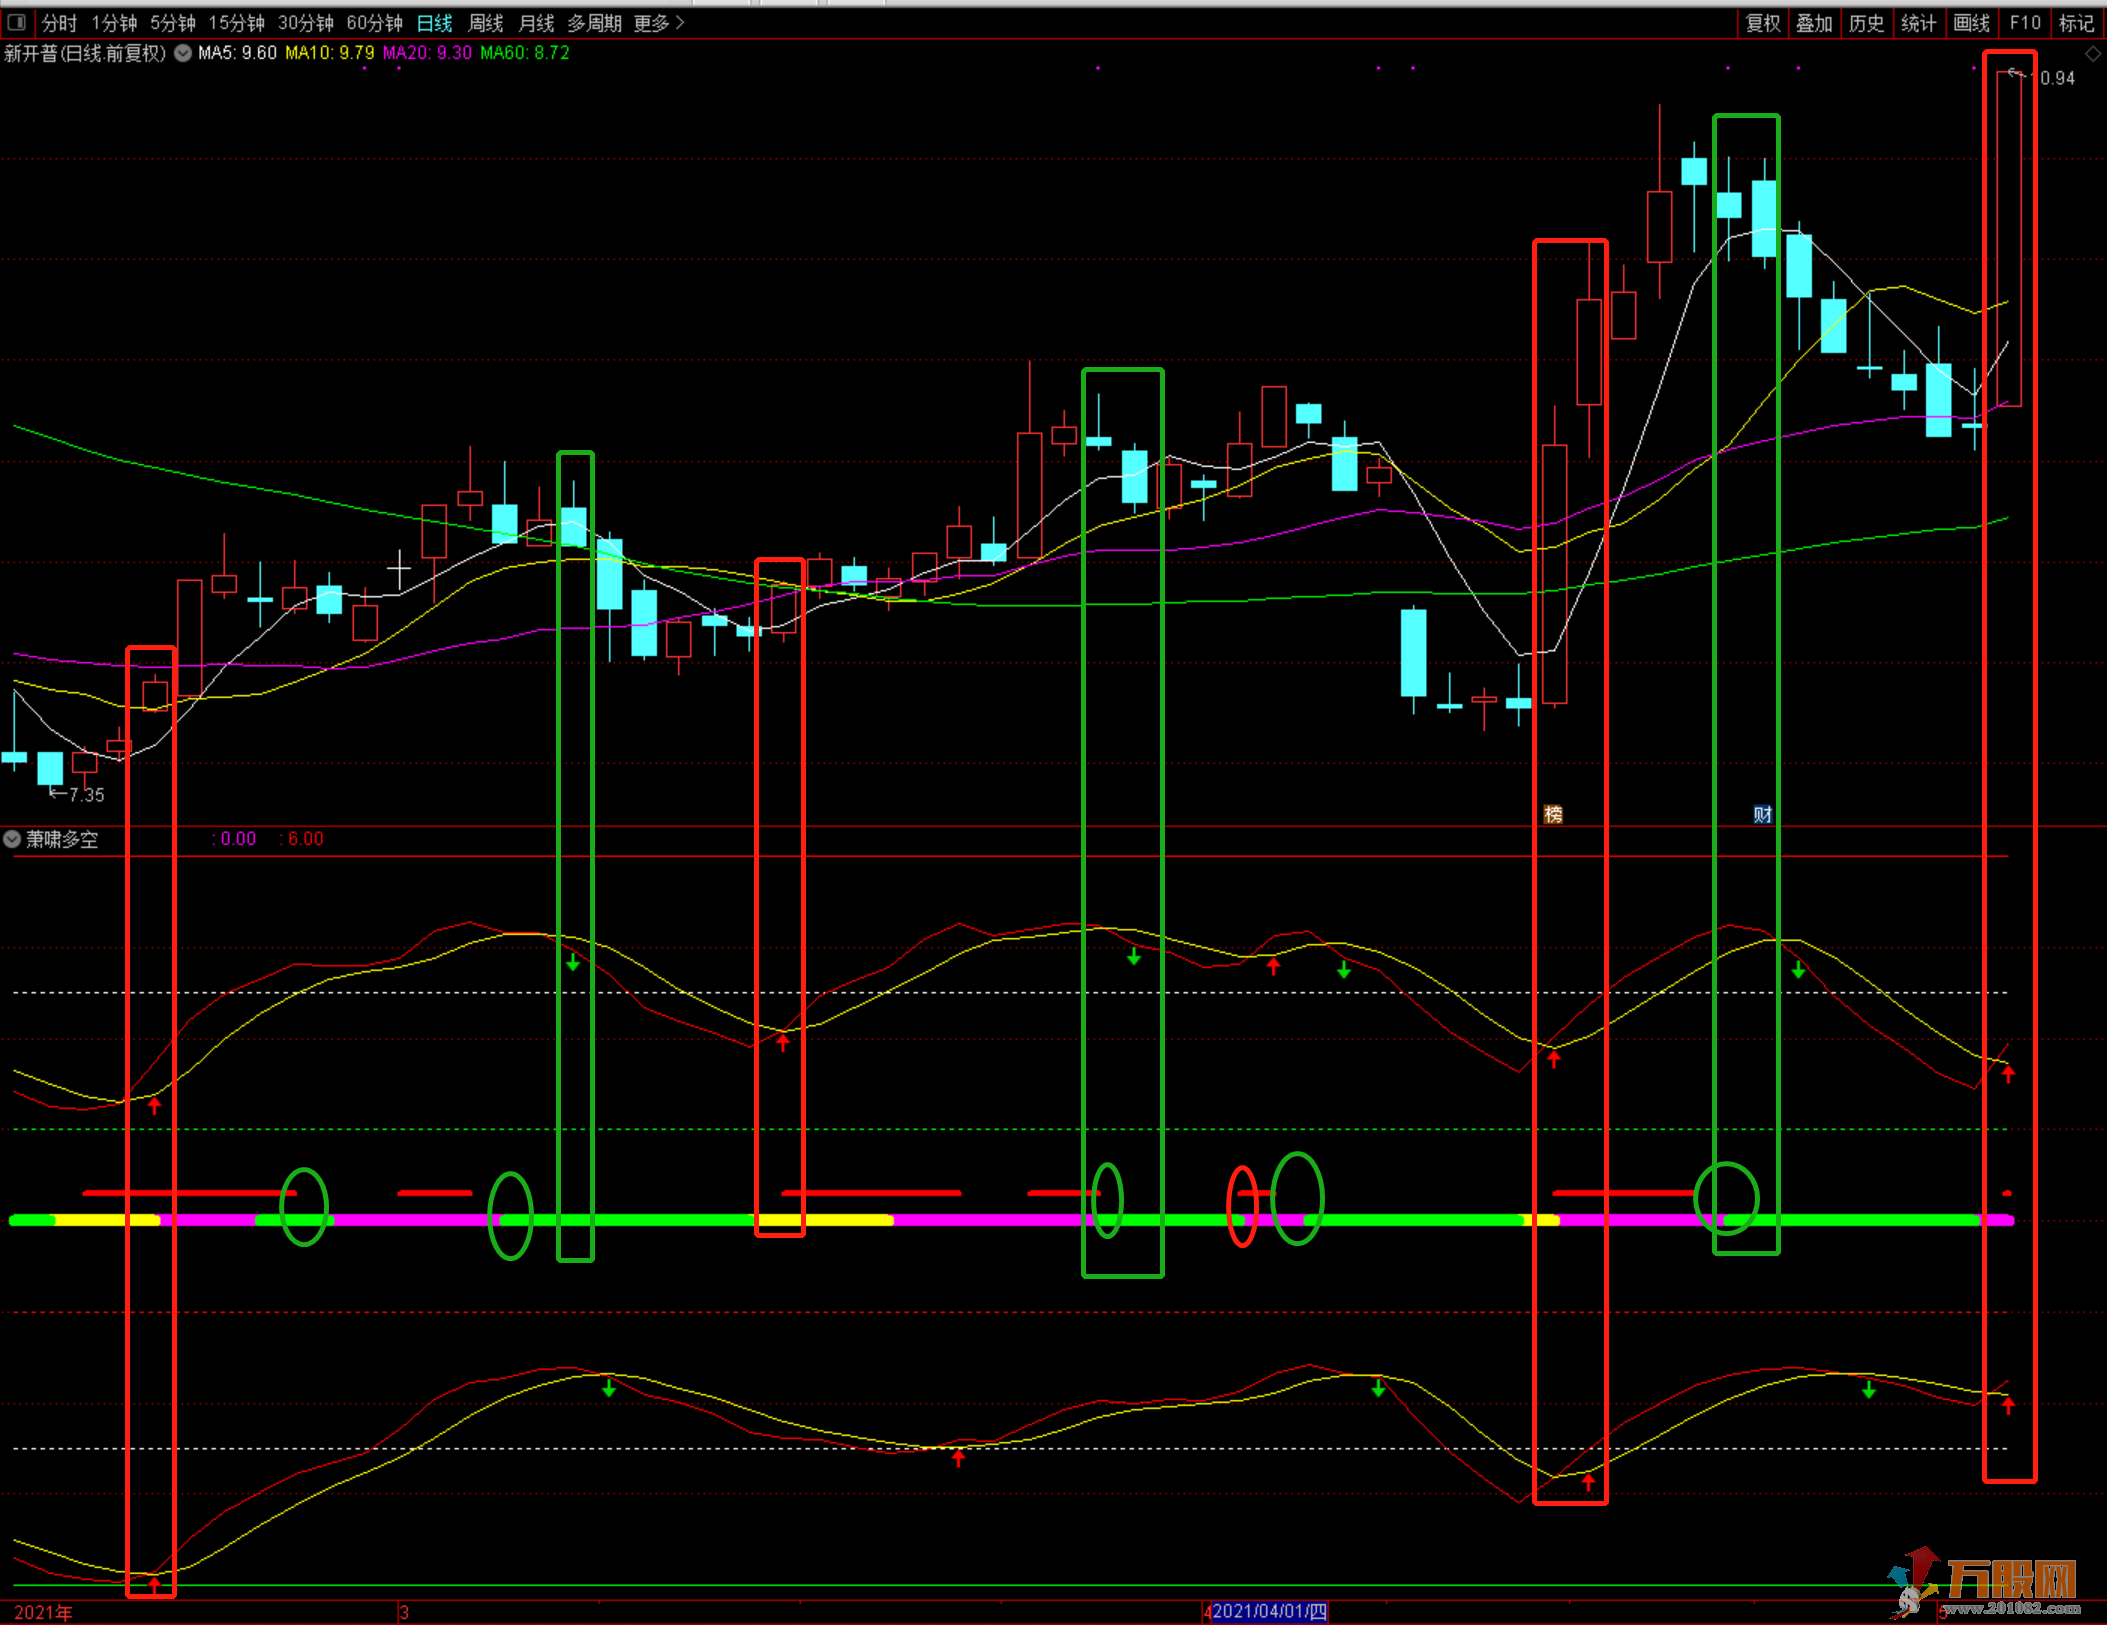Click the 叠加 overlay button
Viewport: 2107px width, 1625px height.
(x=1814, y=23)
